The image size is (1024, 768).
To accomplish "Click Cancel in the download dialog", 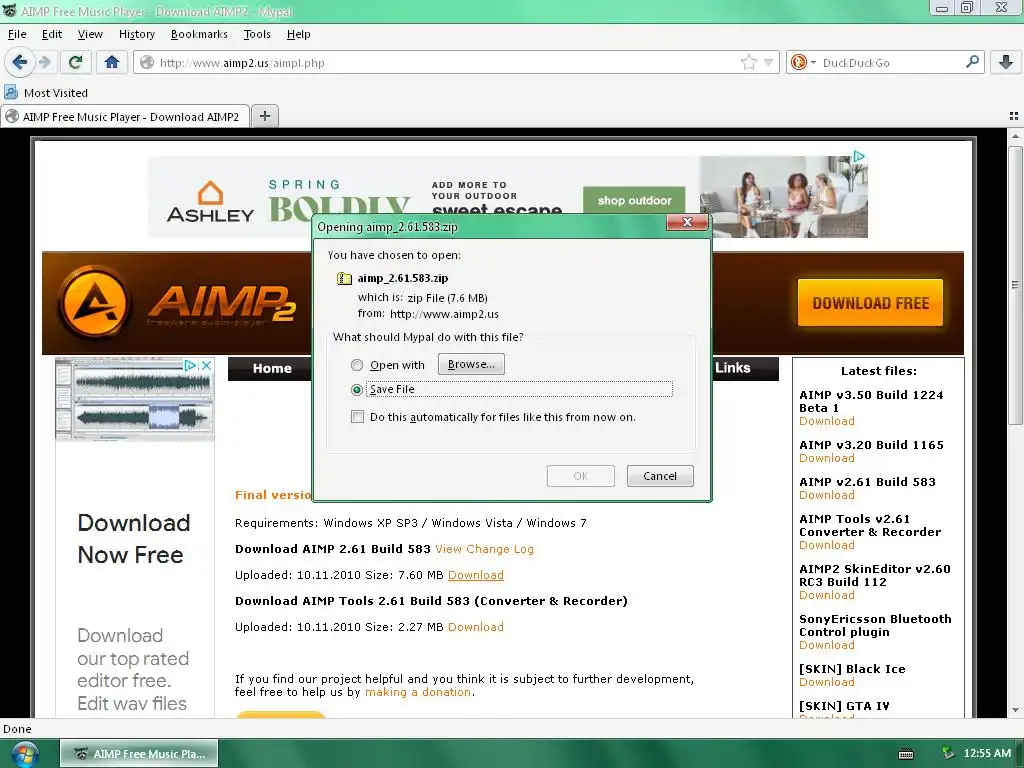I will click(660, 476).
